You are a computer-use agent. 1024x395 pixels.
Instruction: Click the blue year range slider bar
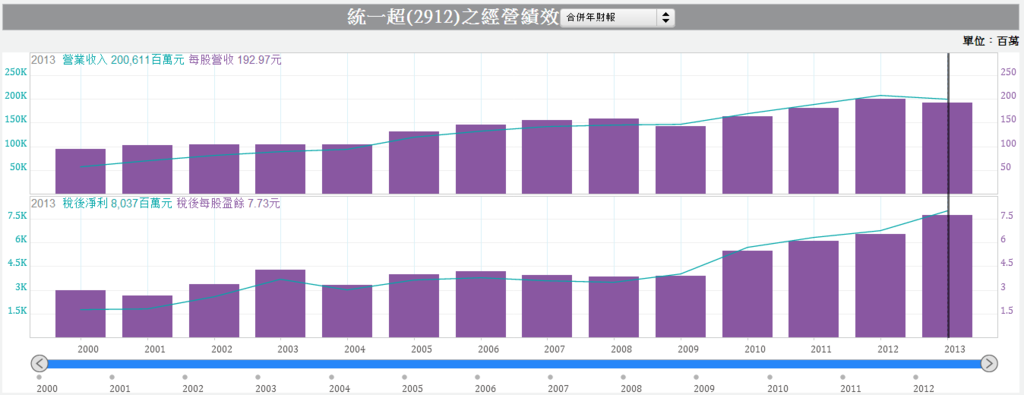pyautogui.click(x=515, y=363)
